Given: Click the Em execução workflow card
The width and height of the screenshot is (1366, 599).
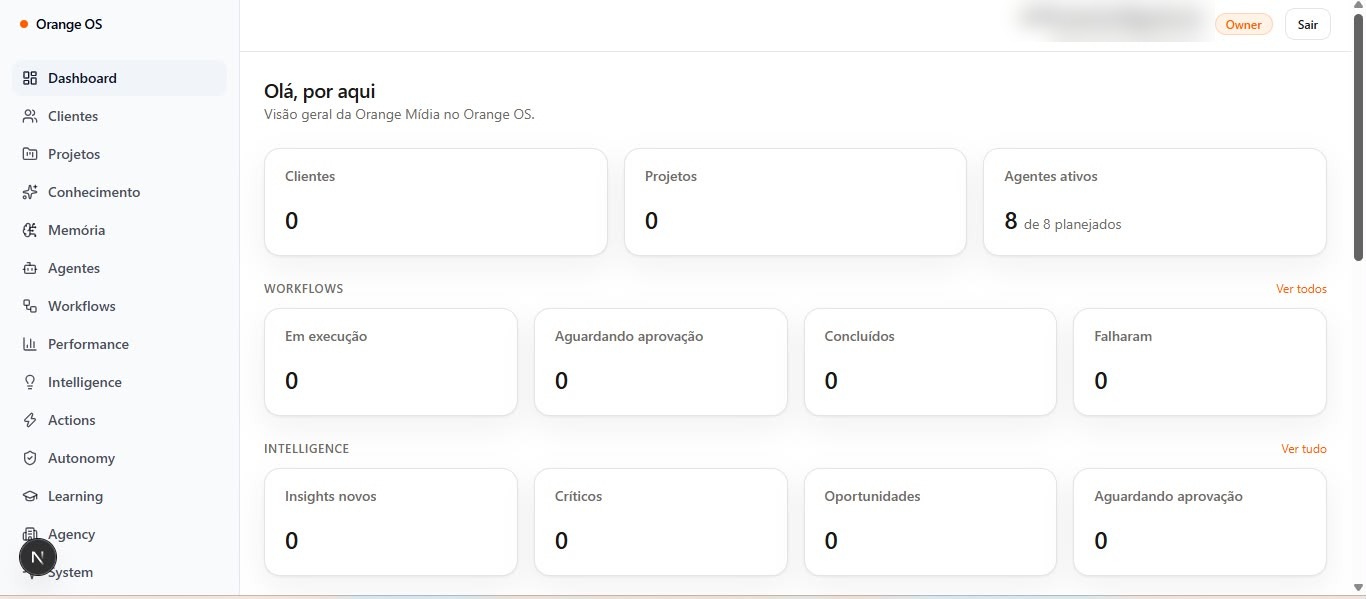Looking at the screenshot, I should [x=391, y=362].
